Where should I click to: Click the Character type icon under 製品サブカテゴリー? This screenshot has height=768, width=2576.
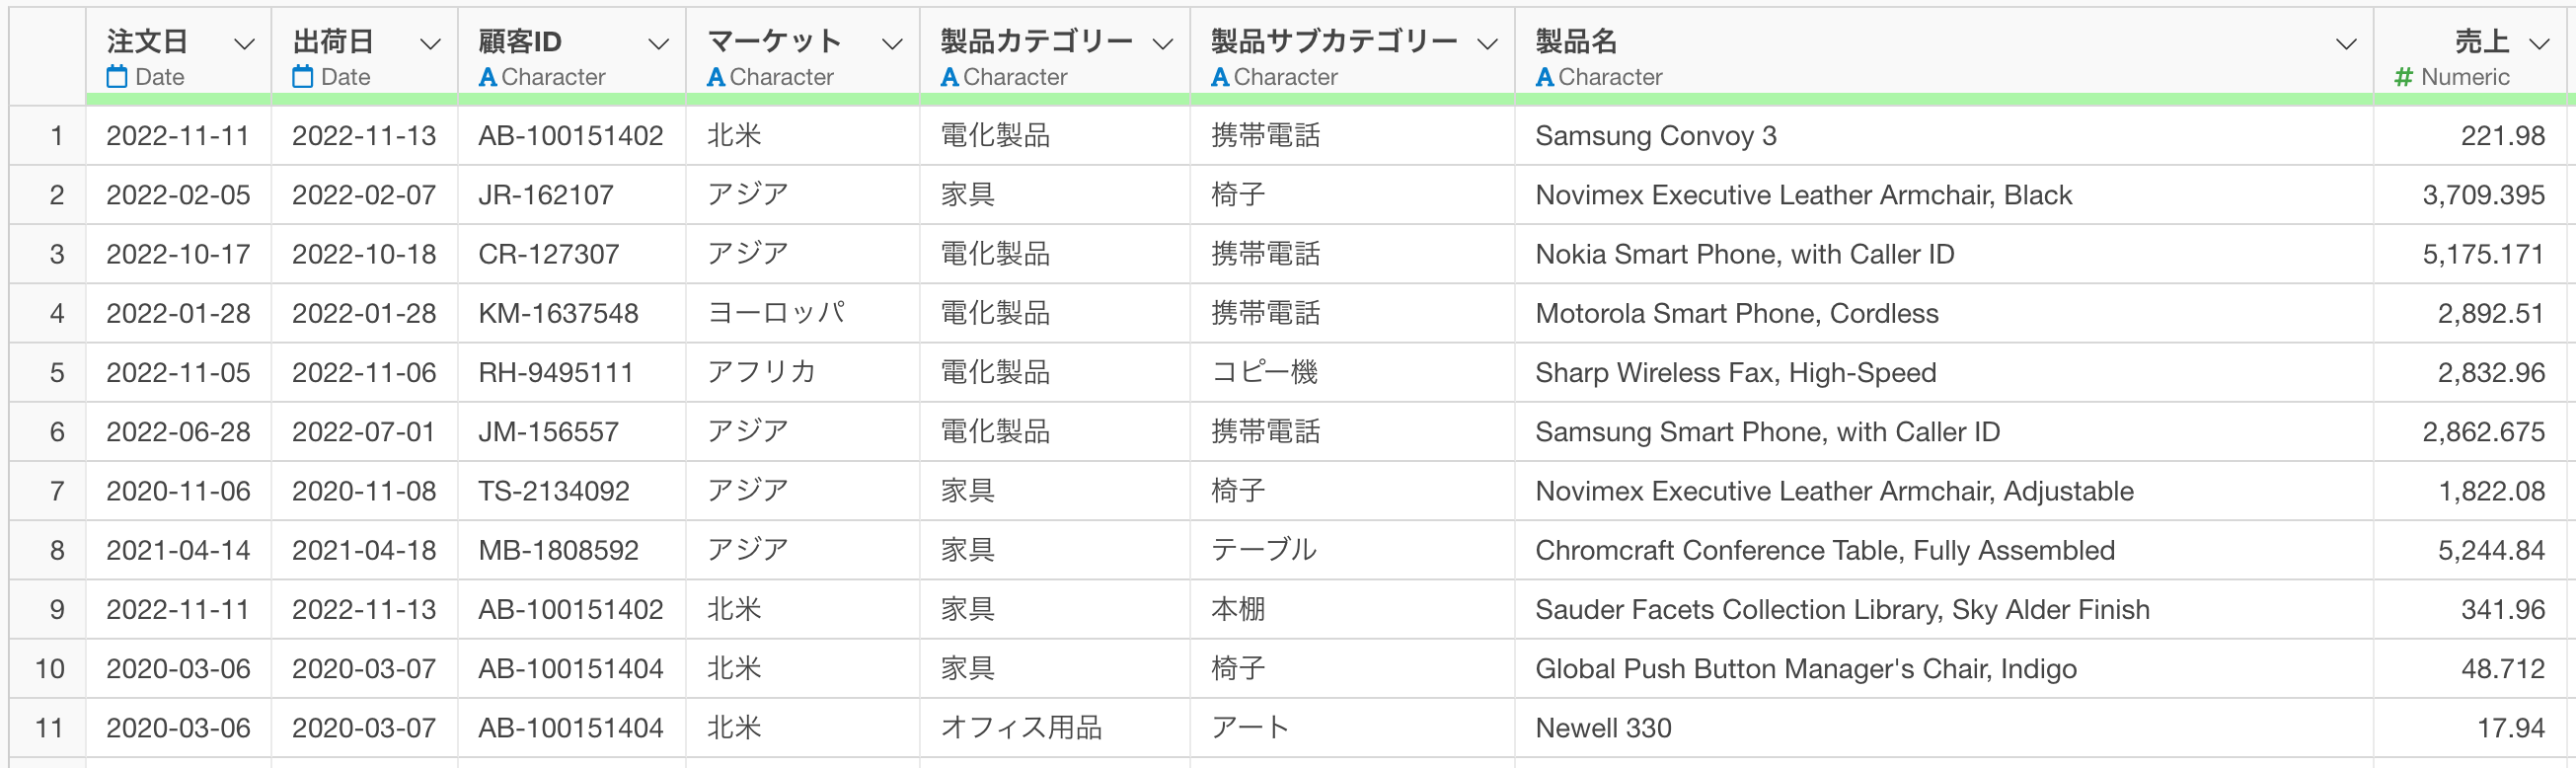1220,77
